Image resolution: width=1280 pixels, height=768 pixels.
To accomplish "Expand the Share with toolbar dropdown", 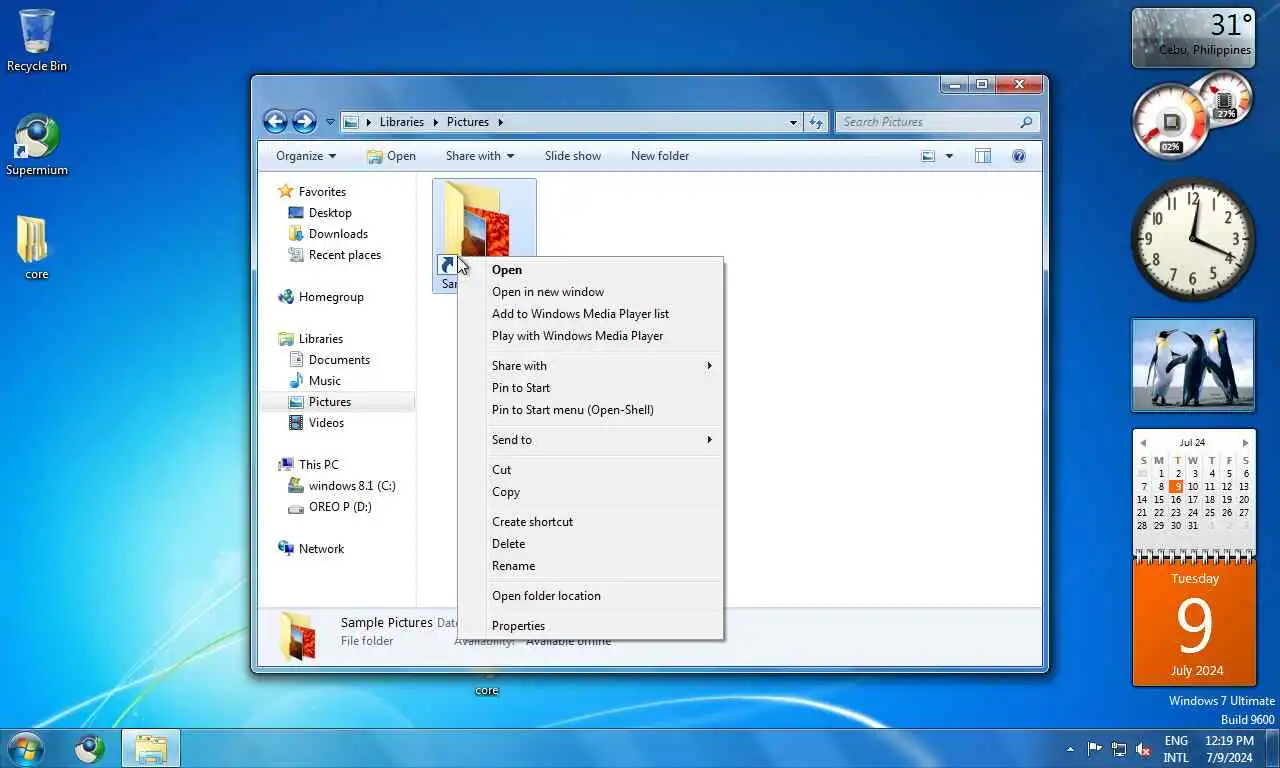I will tap(480, 156).
